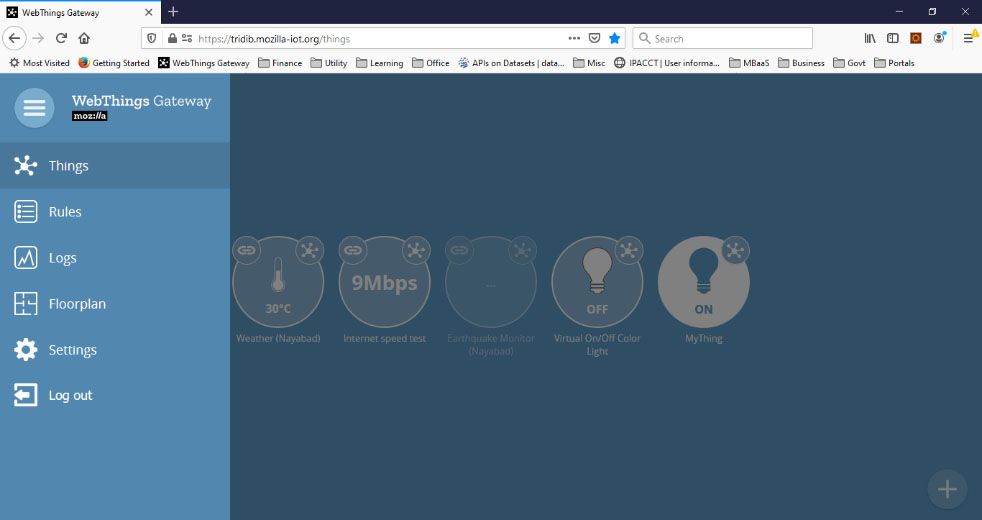Click the Pocket save icon in address bar
982x520 pixels.
[x=594, y=38]
